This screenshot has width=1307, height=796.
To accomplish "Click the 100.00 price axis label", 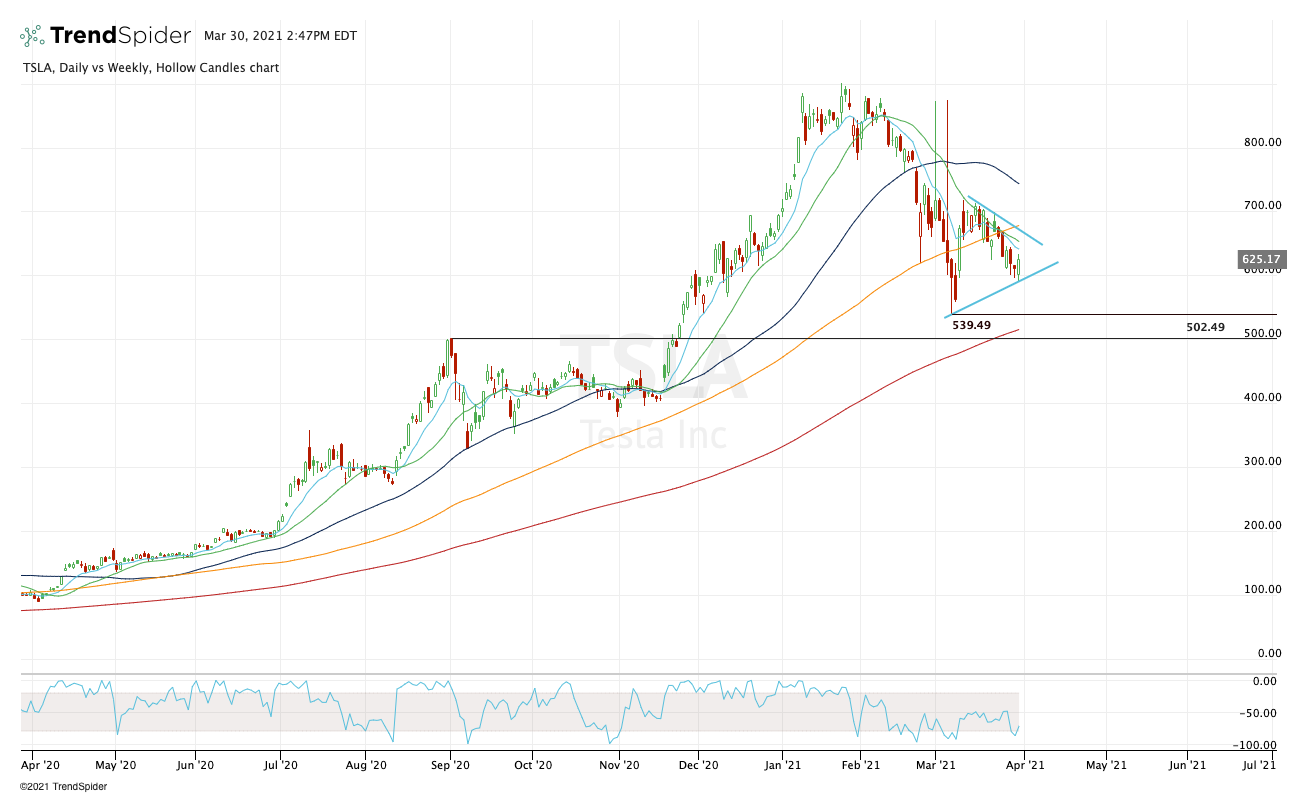I will [1263, 590].
